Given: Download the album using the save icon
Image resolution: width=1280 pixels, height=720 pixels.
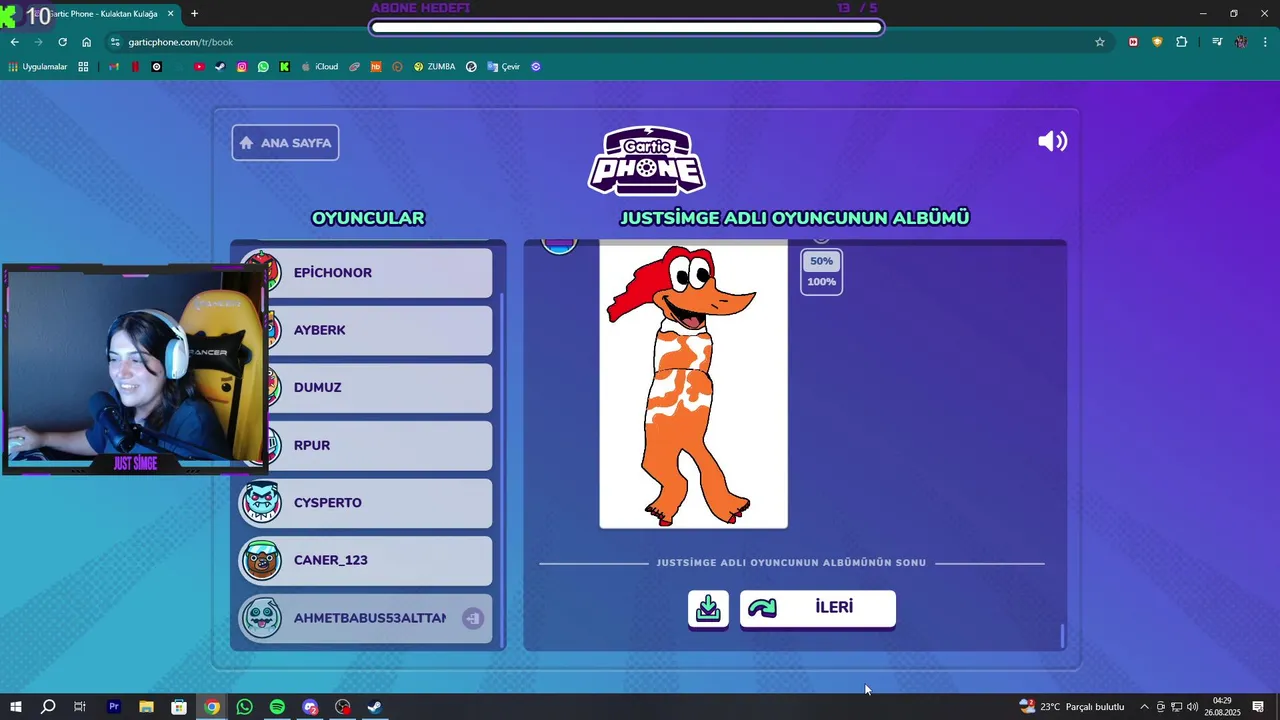Looking at the screenshot, I should [708, 608].
